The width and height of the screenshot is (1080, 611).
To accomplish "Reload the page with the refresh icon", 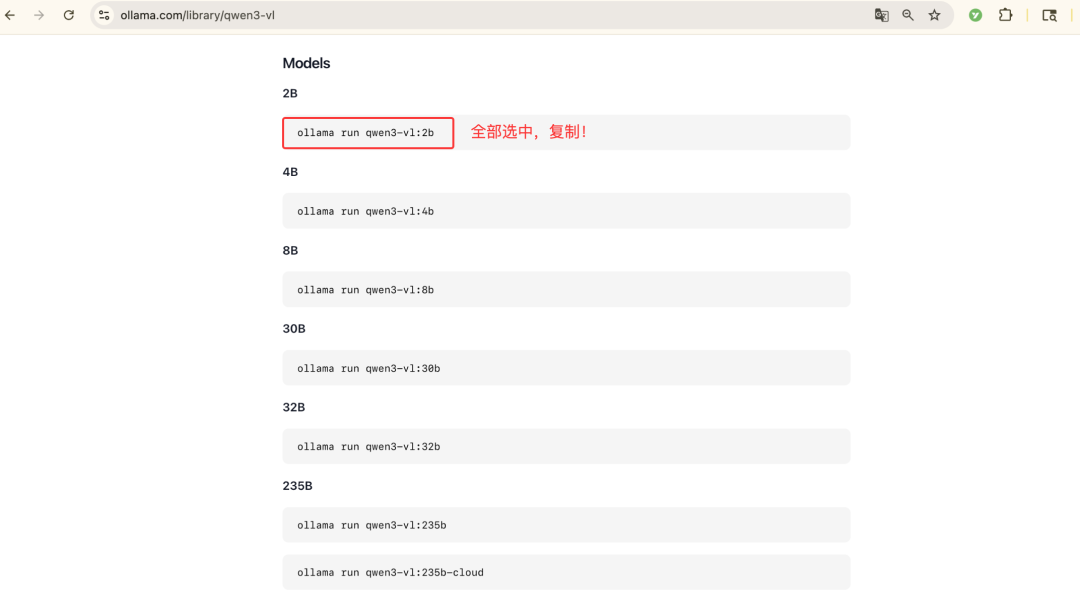I will 69,15.
